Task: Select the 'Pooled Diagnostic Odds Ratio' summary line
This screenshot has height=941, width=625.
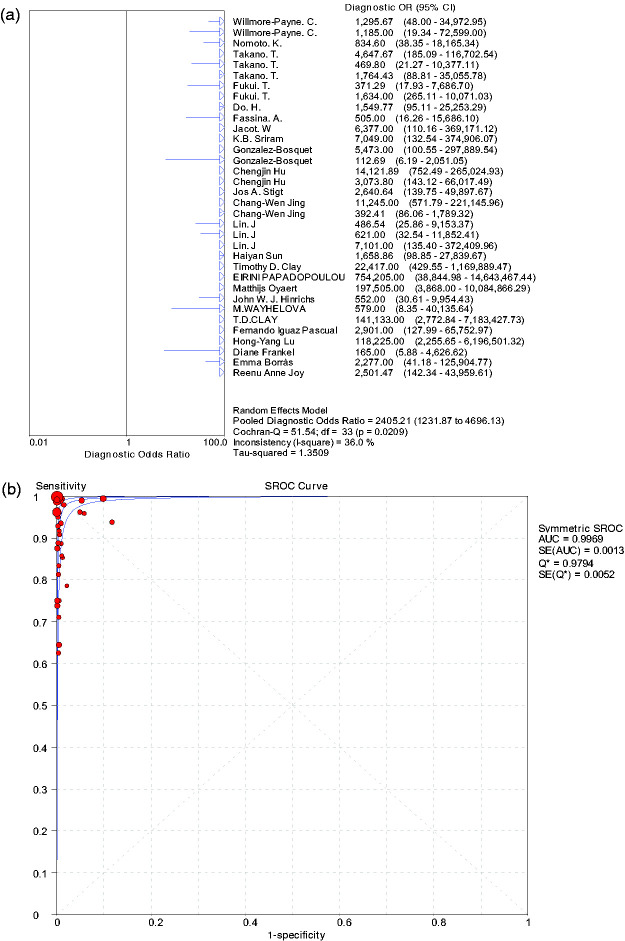Action: tap(369, 421)
